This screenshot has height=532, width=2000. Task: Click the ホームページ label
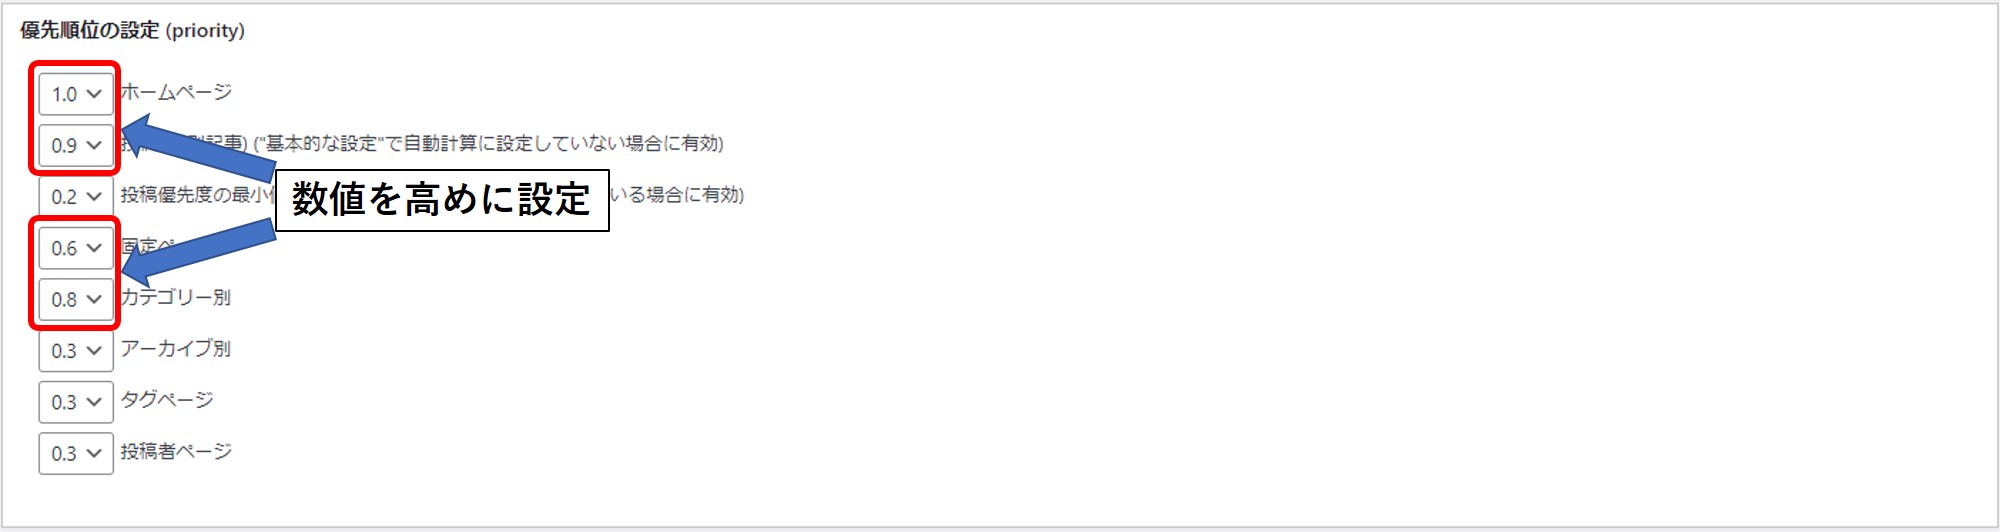tap(176, 92)
